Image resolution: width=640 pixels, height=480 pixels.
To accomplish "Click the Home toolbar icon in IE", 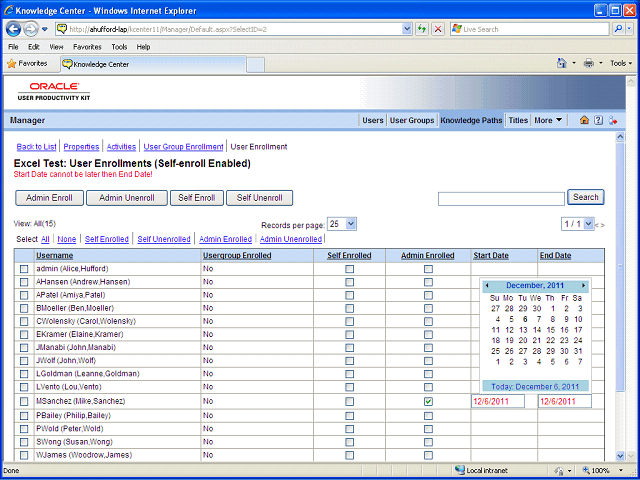I will coord(562,63).
